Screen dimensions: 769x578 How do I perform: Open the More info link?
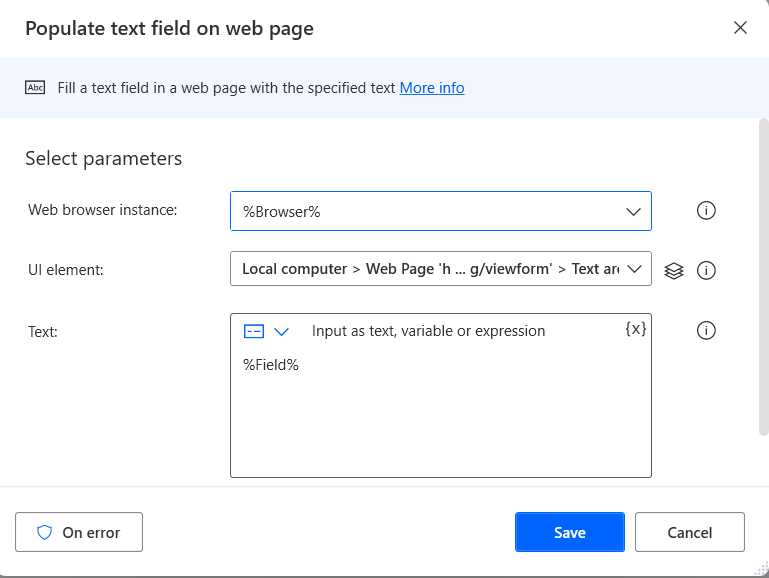432,88
